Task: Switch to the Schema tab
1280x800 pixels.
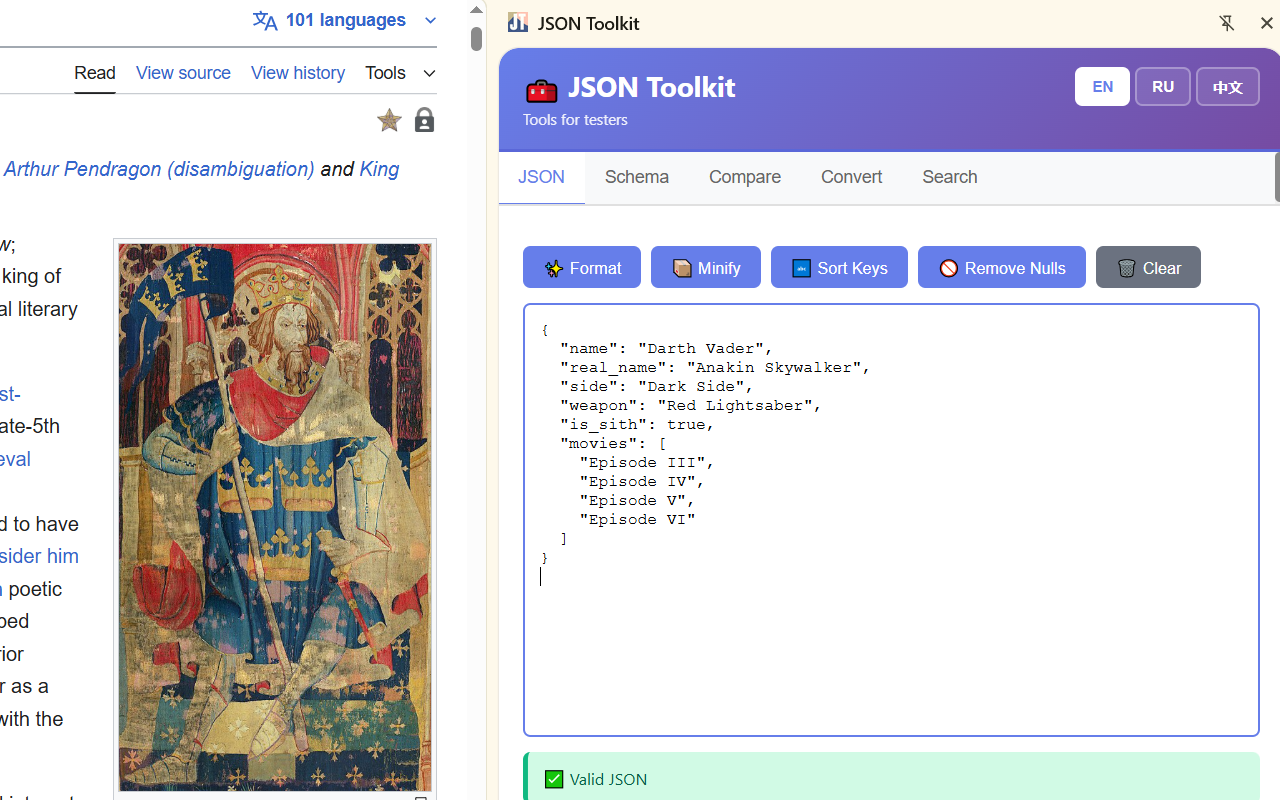Action: [x=637, y=177]
